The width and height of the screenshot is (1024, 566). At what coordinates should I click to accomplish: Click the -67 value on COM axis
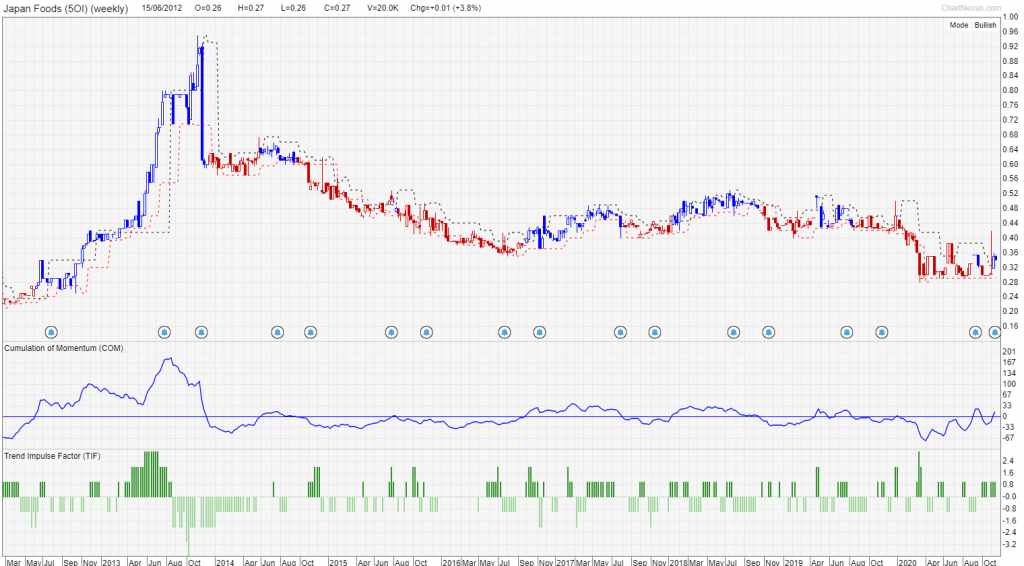coord(1009,437)
